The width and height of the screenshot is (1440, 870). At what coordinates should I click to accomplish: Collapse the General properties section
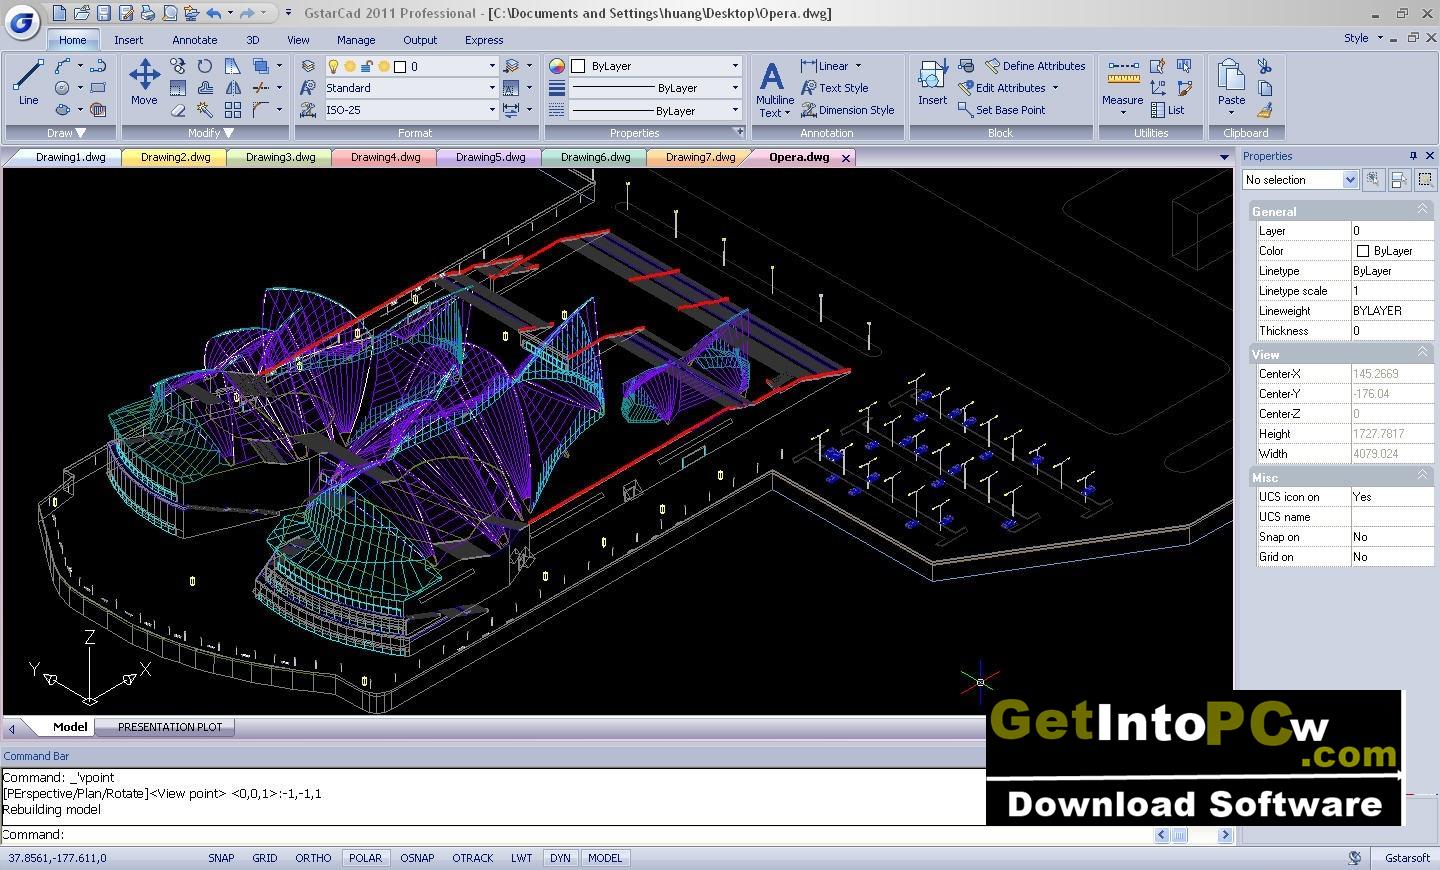[1421, 209]
